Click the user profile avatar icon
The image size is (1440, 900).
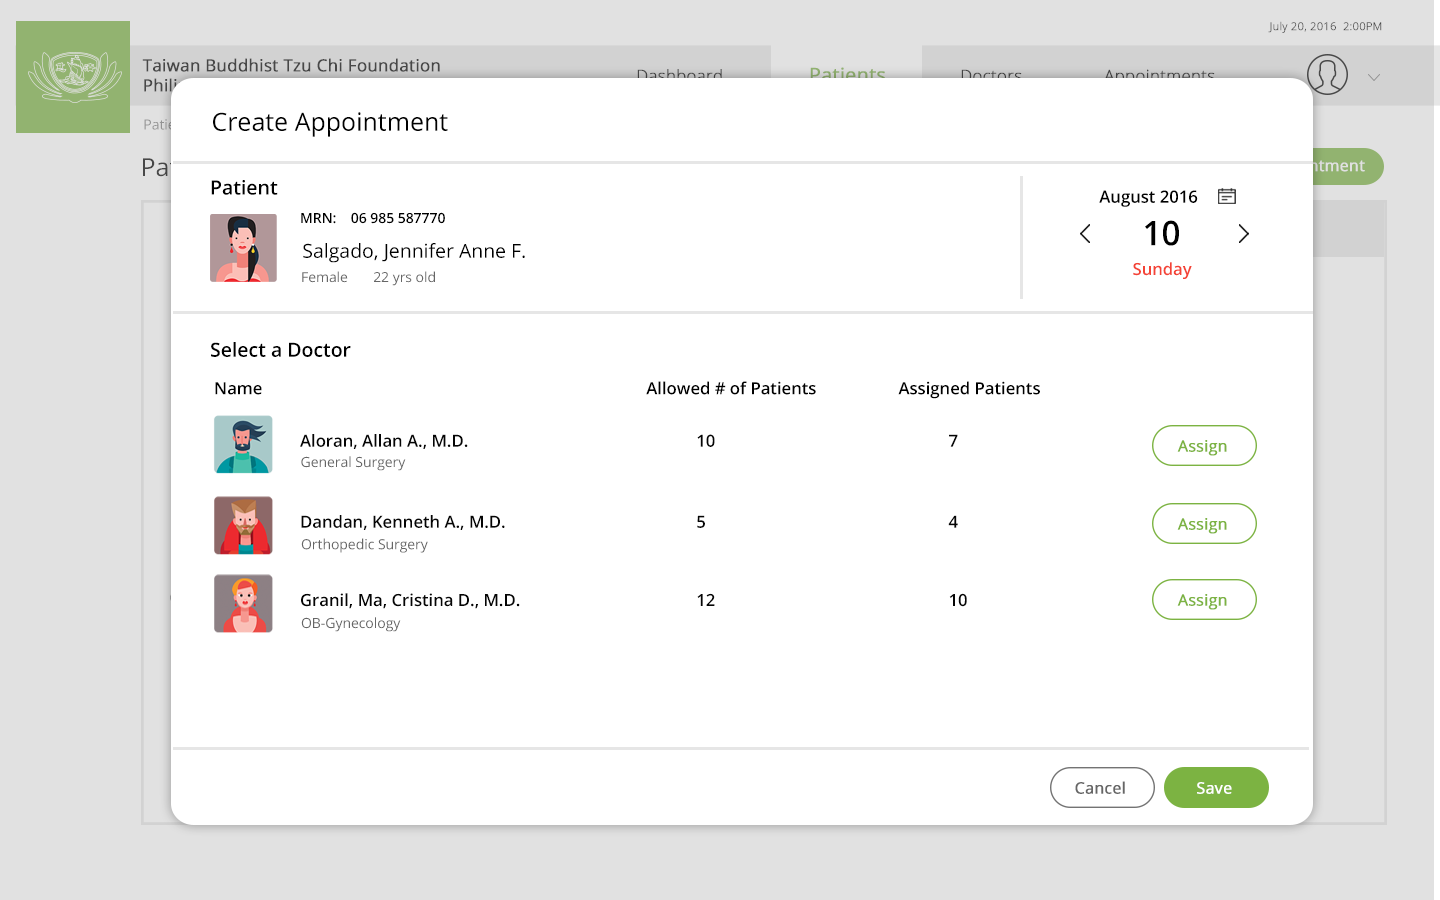[1327, 75]
